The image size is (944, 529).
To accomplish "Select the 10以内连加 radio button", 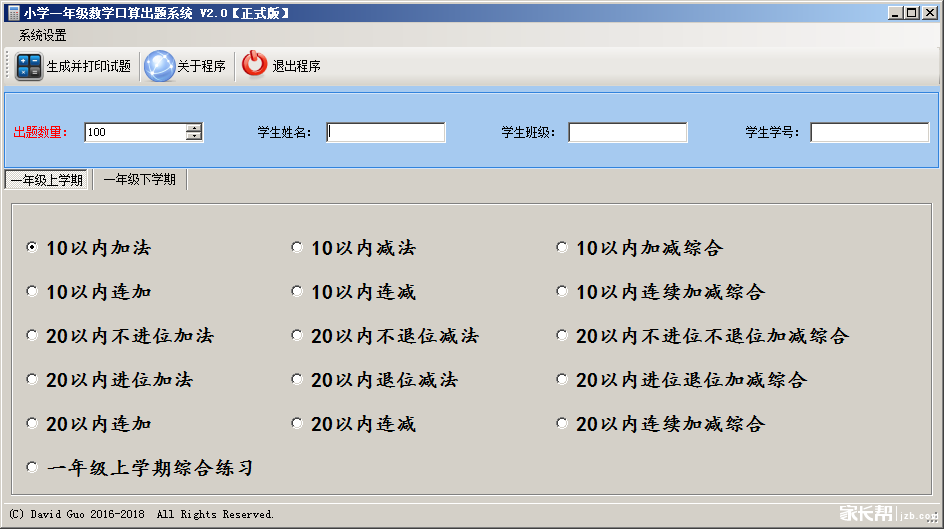I will coord(32,291).
